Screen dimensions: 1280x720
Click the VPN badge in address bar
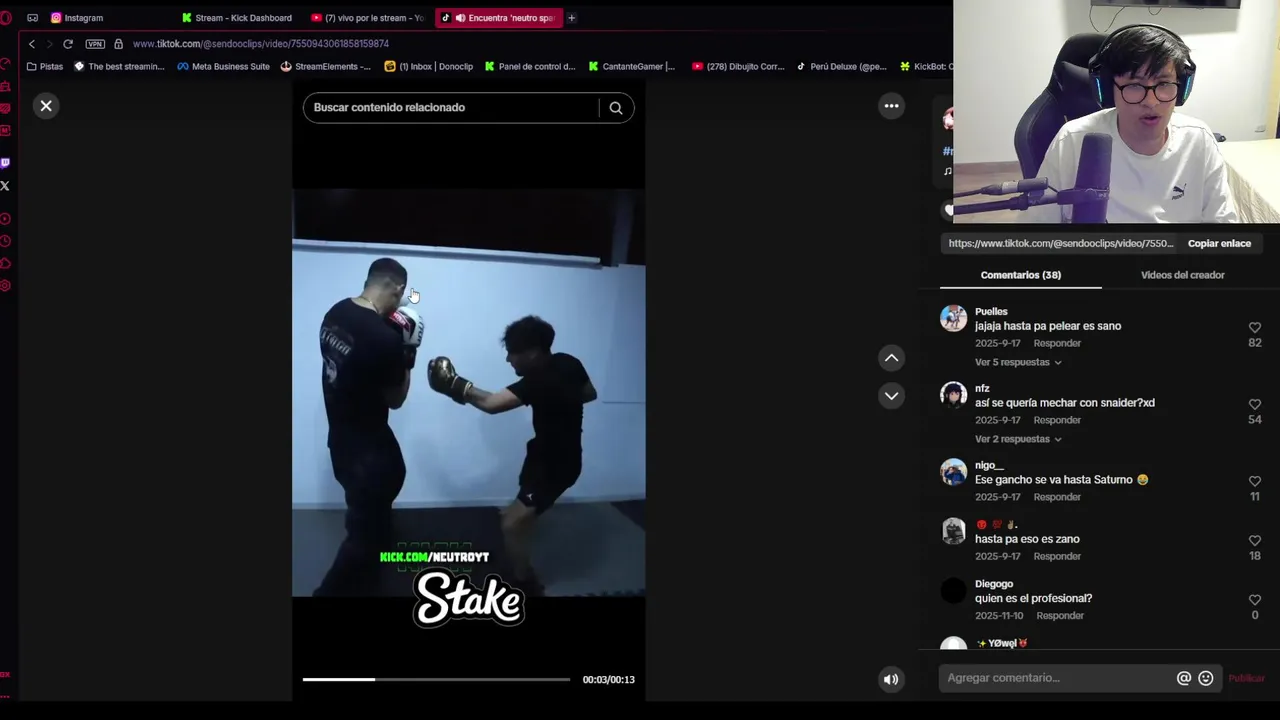pos(95,44)
